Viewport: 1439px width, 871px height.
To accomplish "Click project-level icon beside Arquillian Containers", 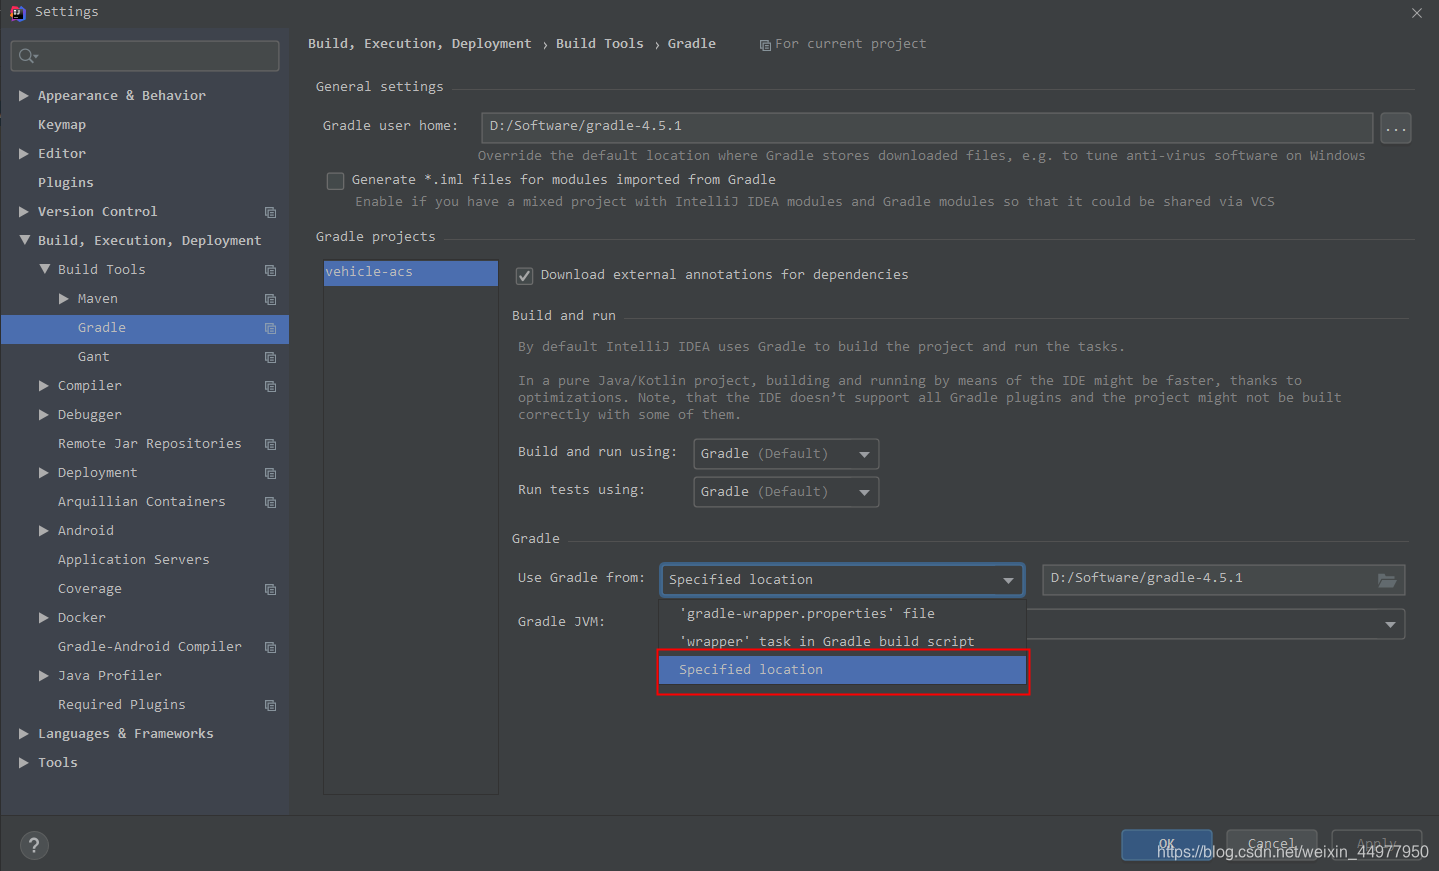I will point(270,502).
